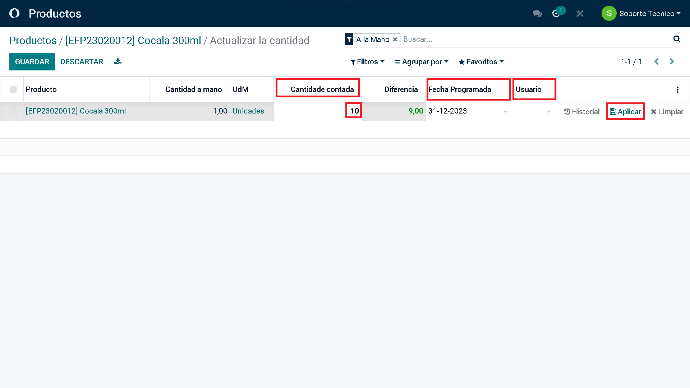Image resolution: width=690 pixels, height=388 pixels.
Task: Expand the Agrupar por dropdown
Action: point(421,62)
